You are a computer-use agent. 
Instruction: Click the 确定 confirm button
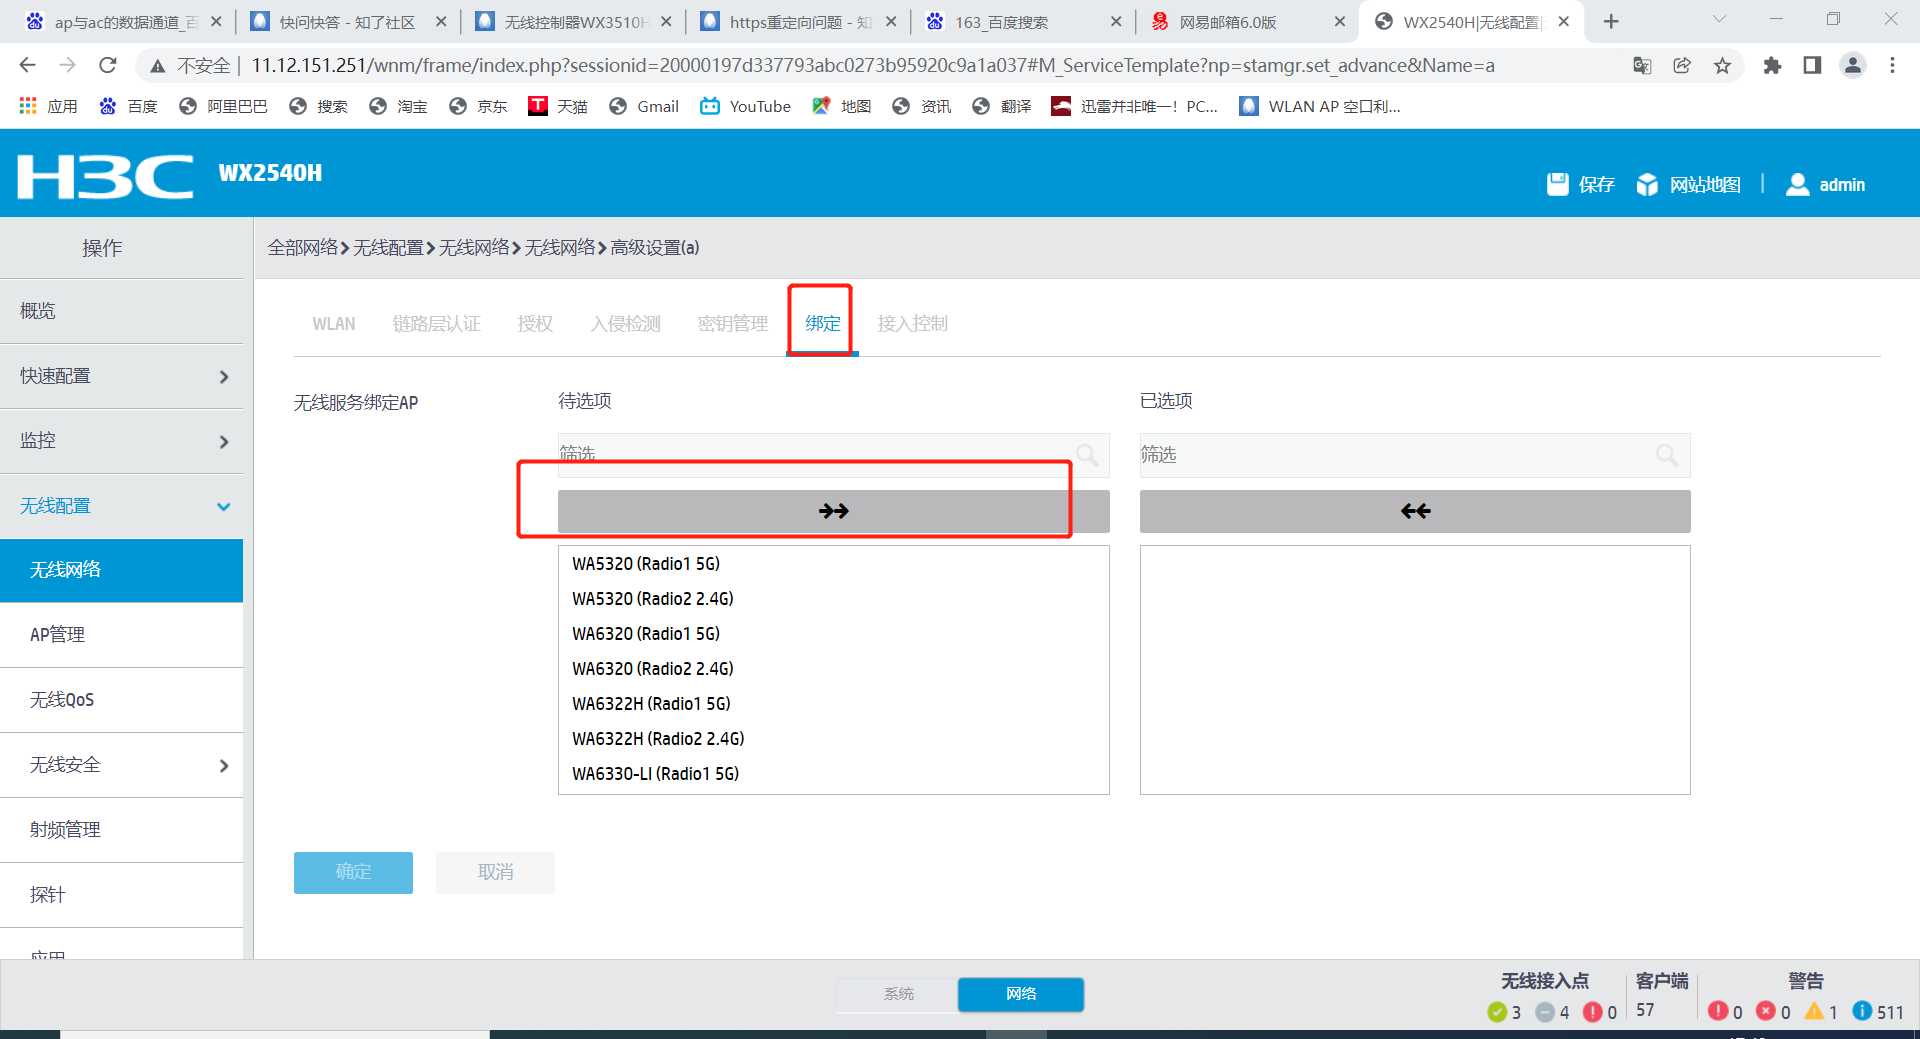click(353, 872)
